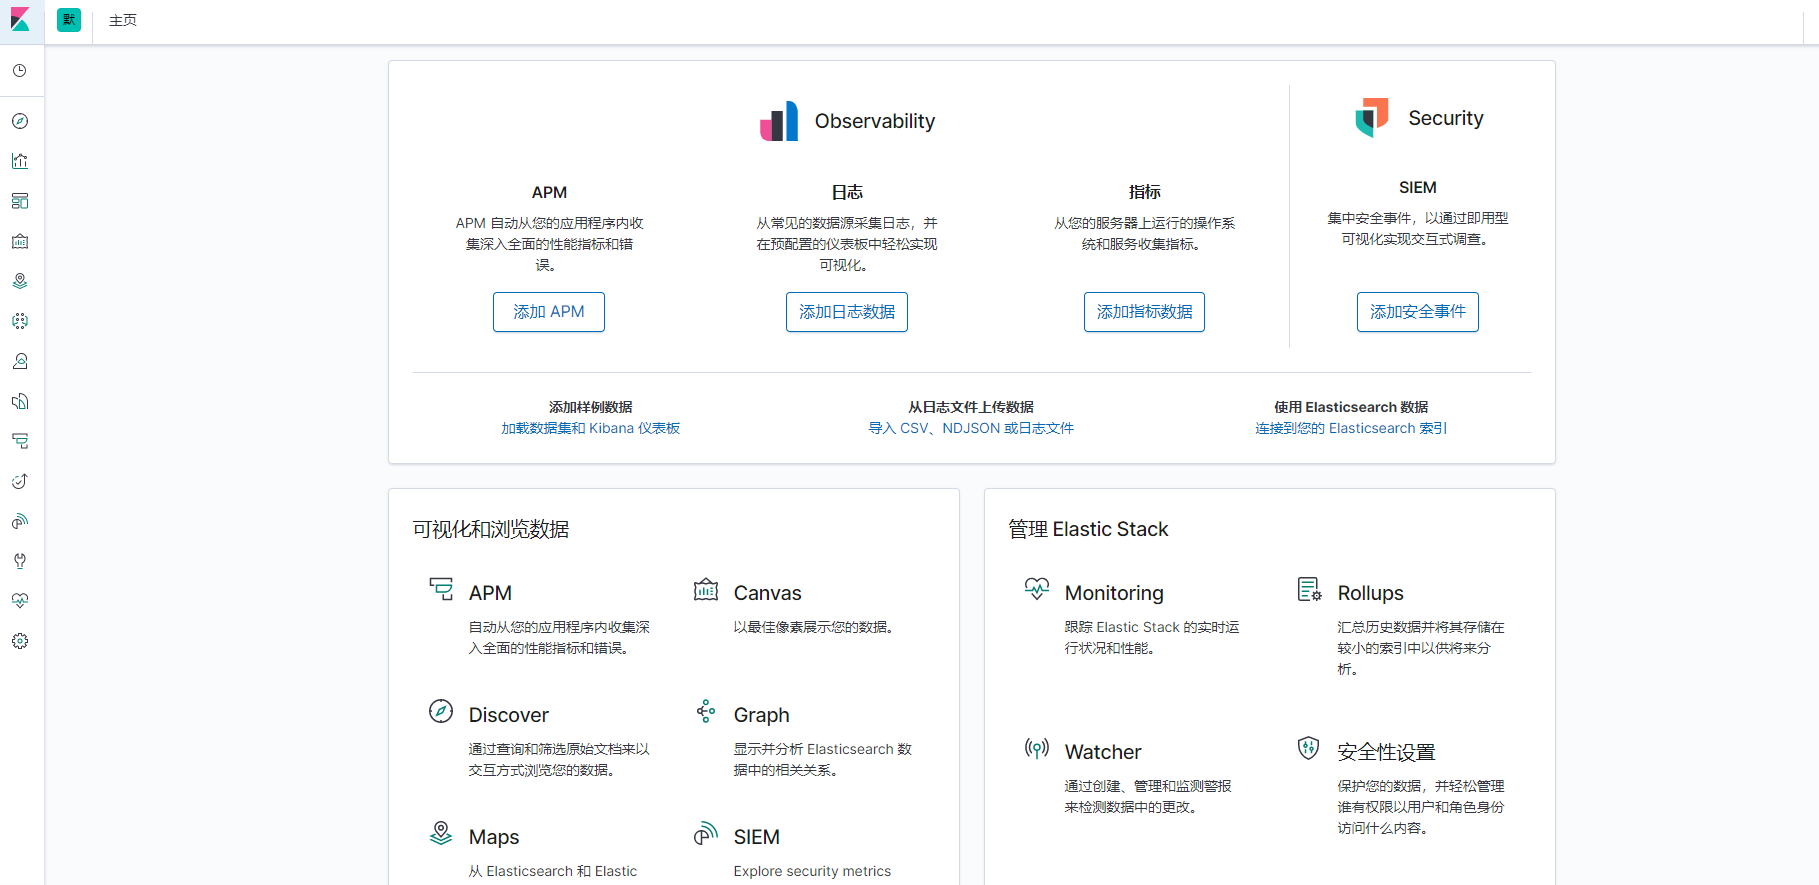Open Metrics from the sidebar icon
The height and width of the screenshot is (885, 1819).
[x=20, y=361]
